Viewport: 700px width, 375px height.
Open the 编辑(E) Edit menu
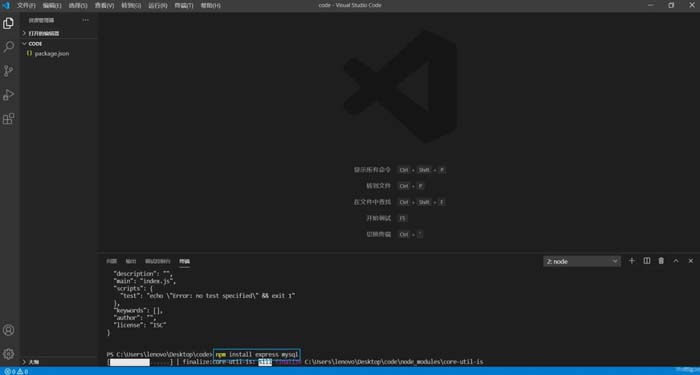pos(52,5)
